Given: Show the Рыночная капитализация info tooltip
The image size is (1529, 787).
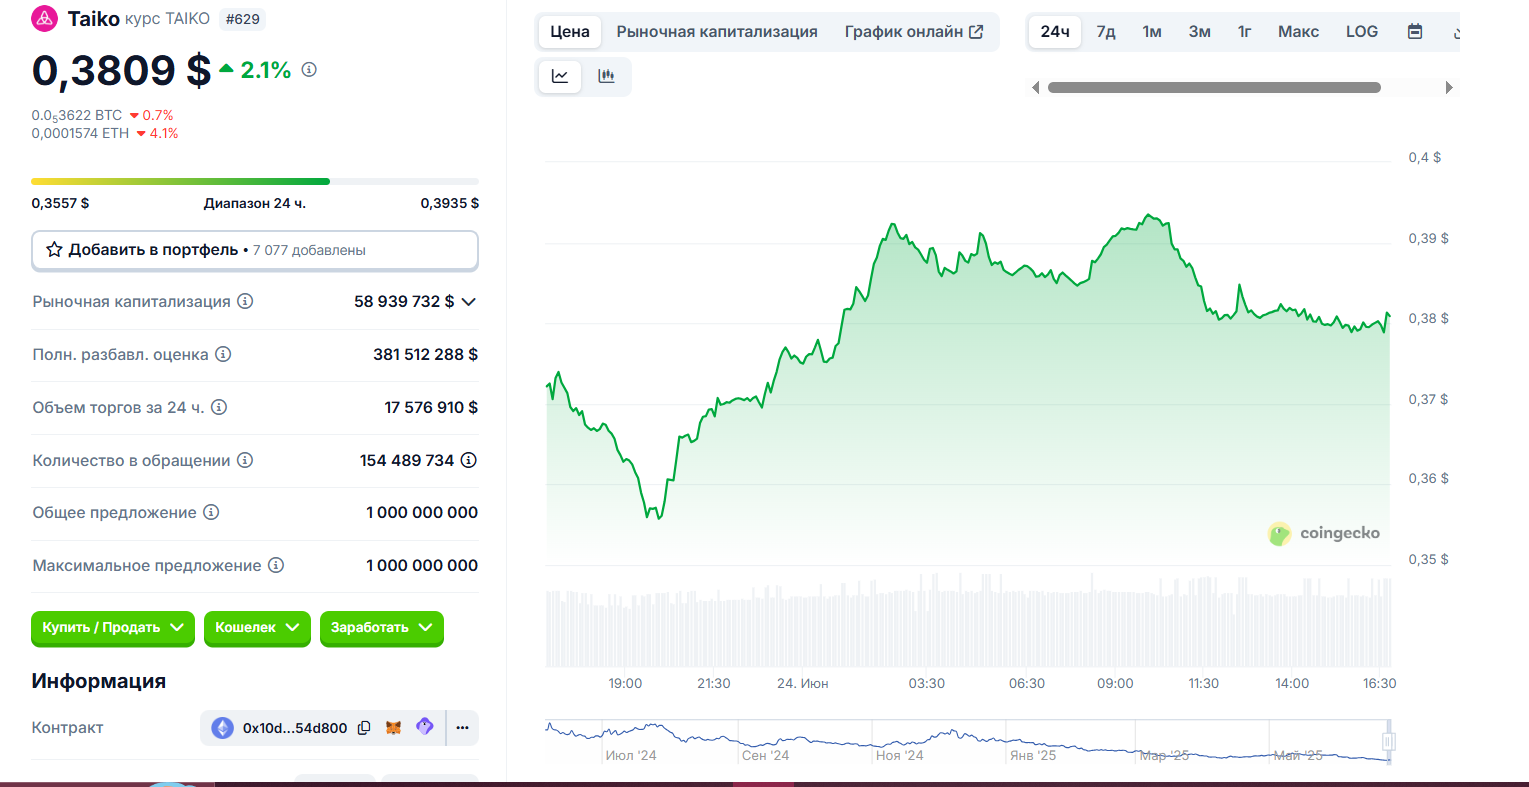Looking at the screenshot, I should pyautogui.click(x=245, y=301).
